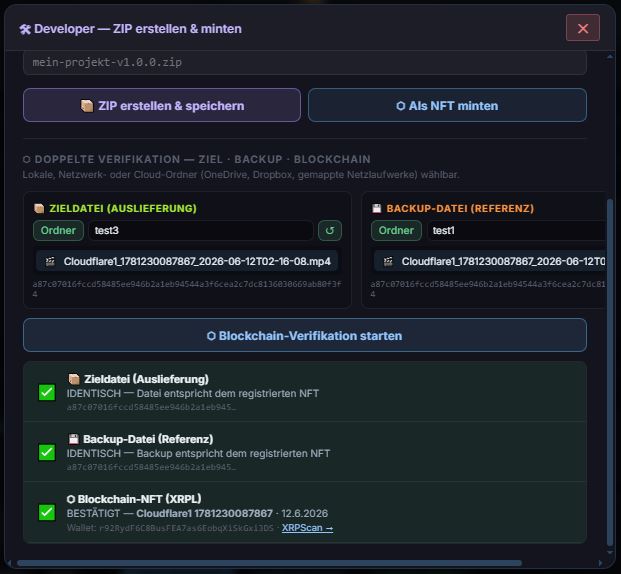The width and height of the screenshot is (621, 574).
Task: Click the scroll-up arrow at top of vertical scrollbar
Action: 610,57
